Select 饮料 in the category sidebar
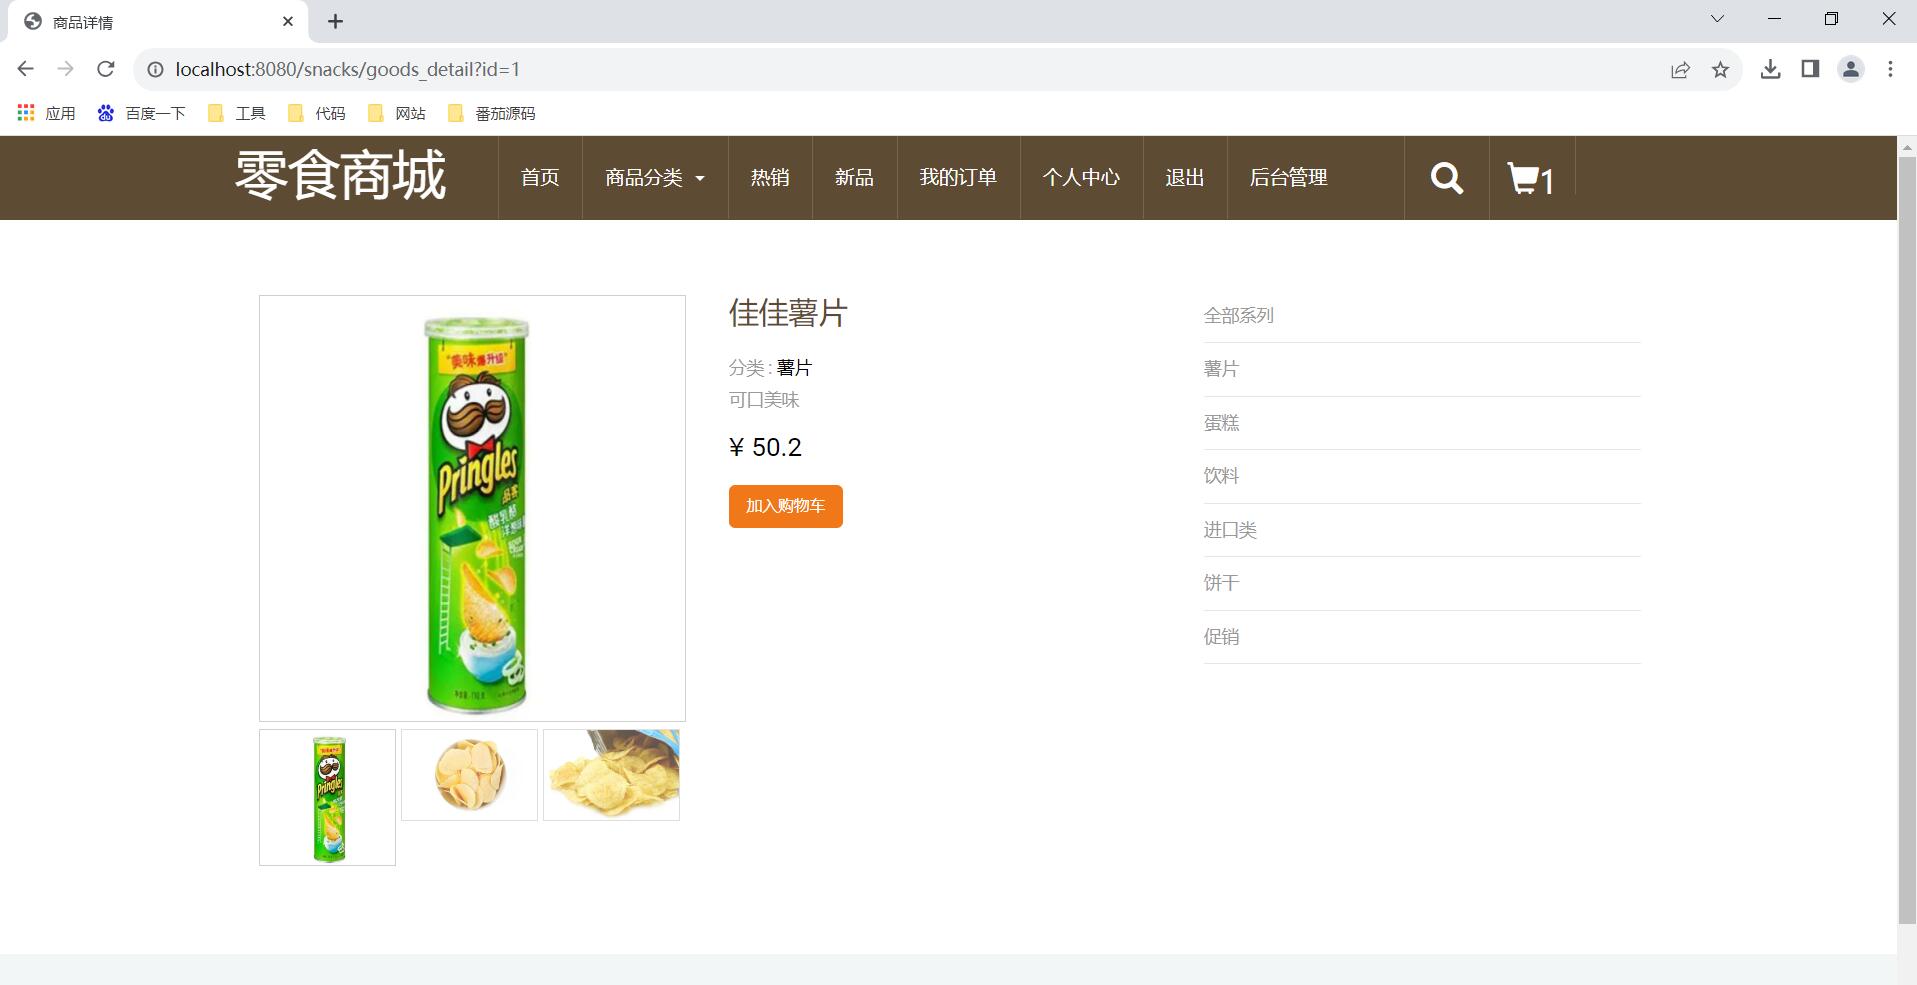 coord(1221,476)
